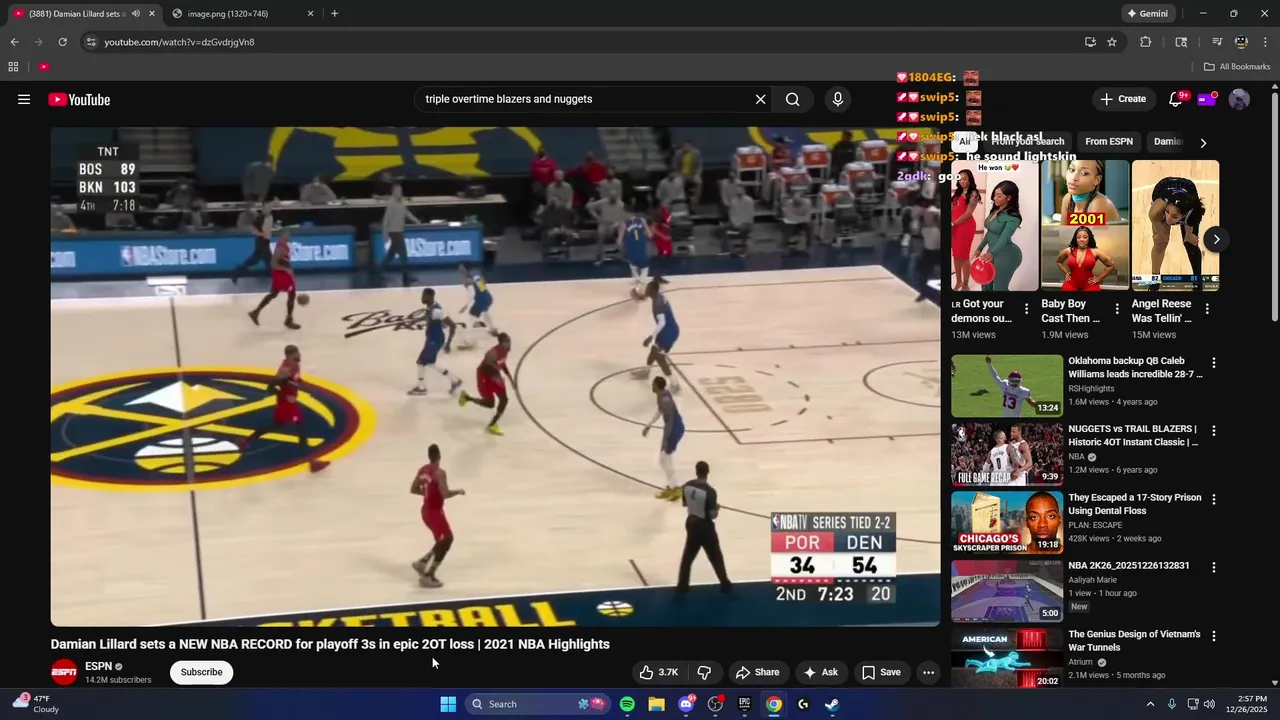Click the Chrome address bar URL

click(x=180, y=42)
